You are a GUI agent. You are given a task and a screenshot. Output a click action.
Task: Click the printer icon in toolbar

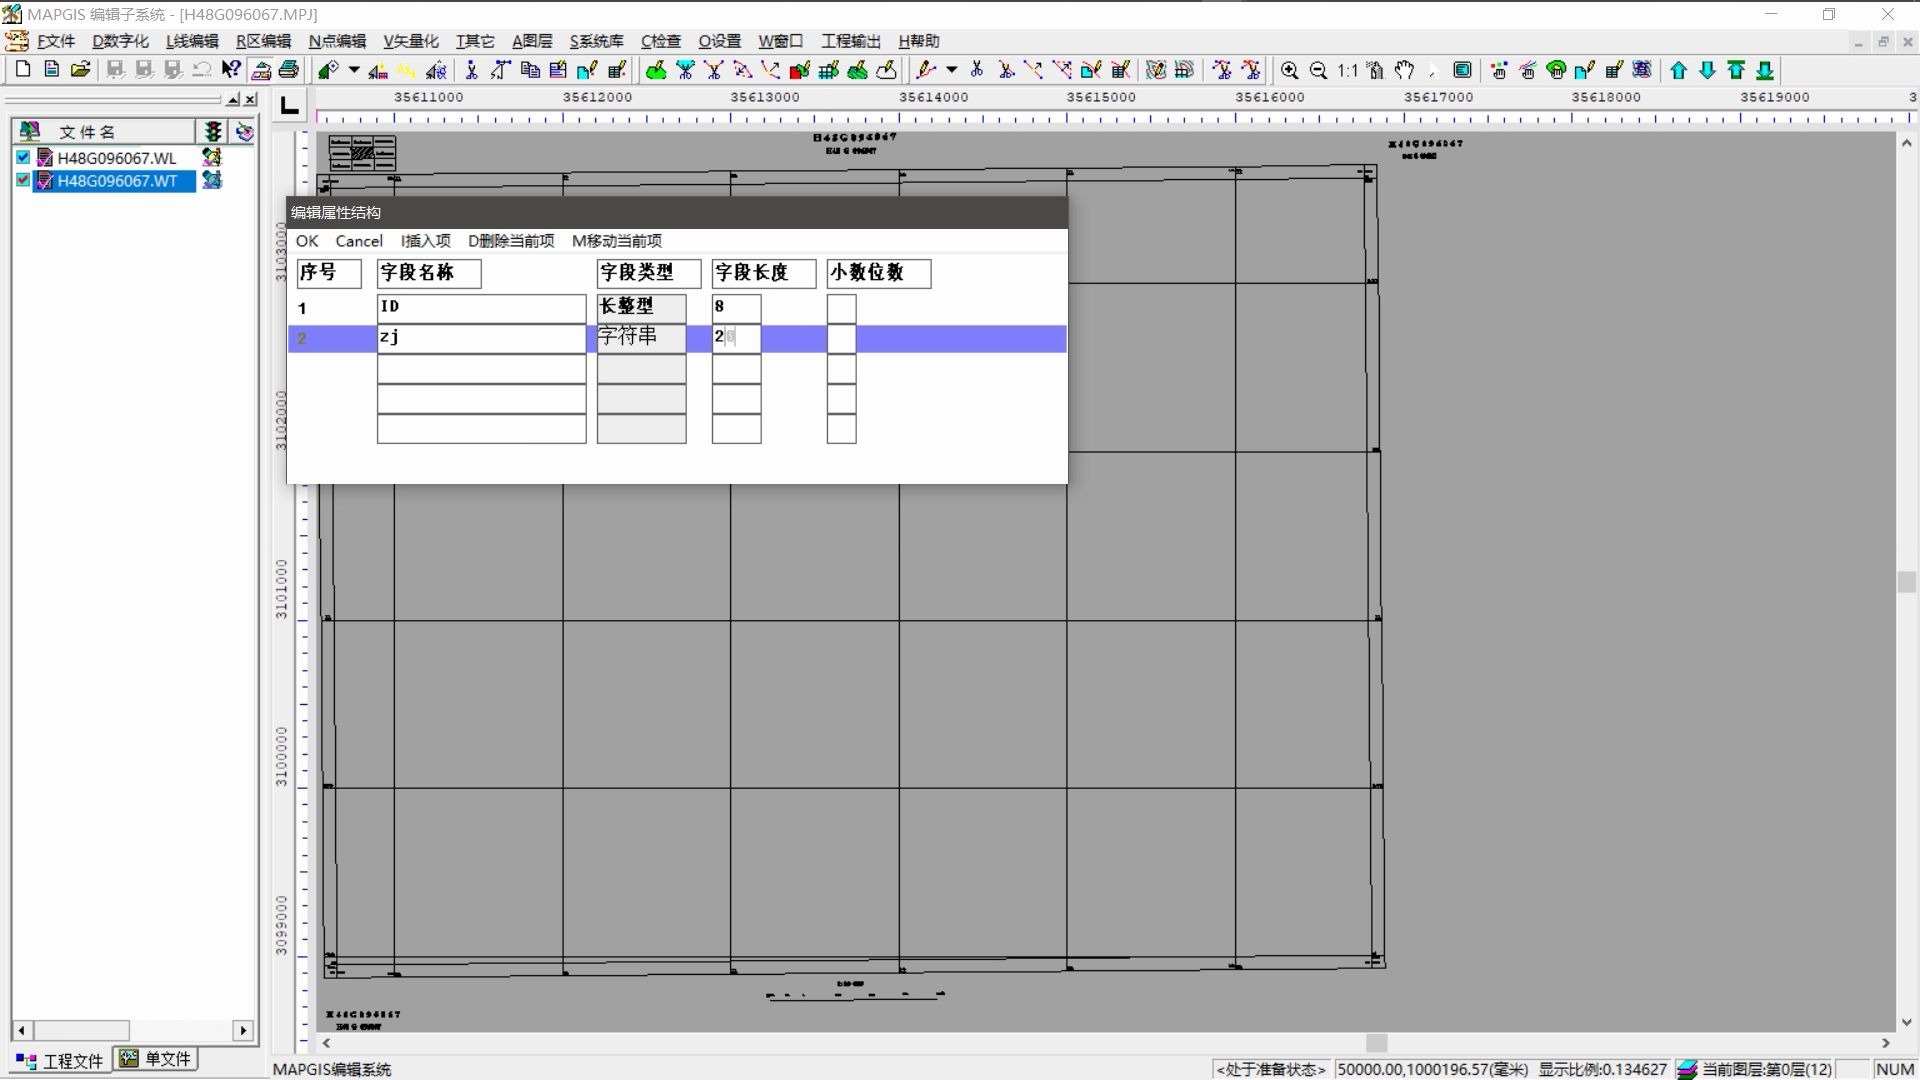(x=289, y=70)
